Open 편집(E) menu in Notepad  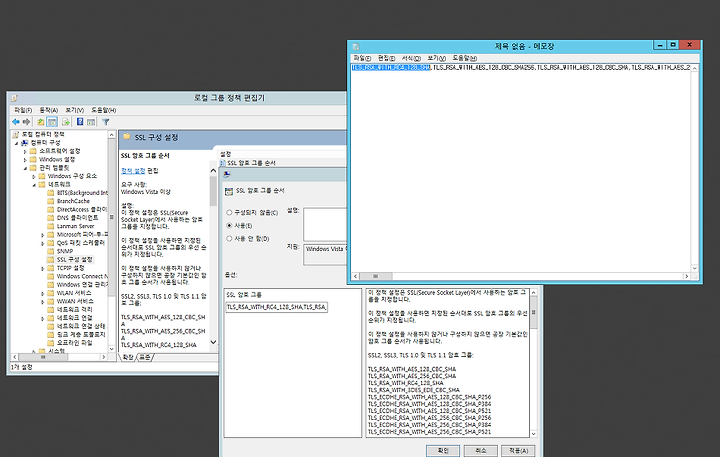tap(386, 58)
